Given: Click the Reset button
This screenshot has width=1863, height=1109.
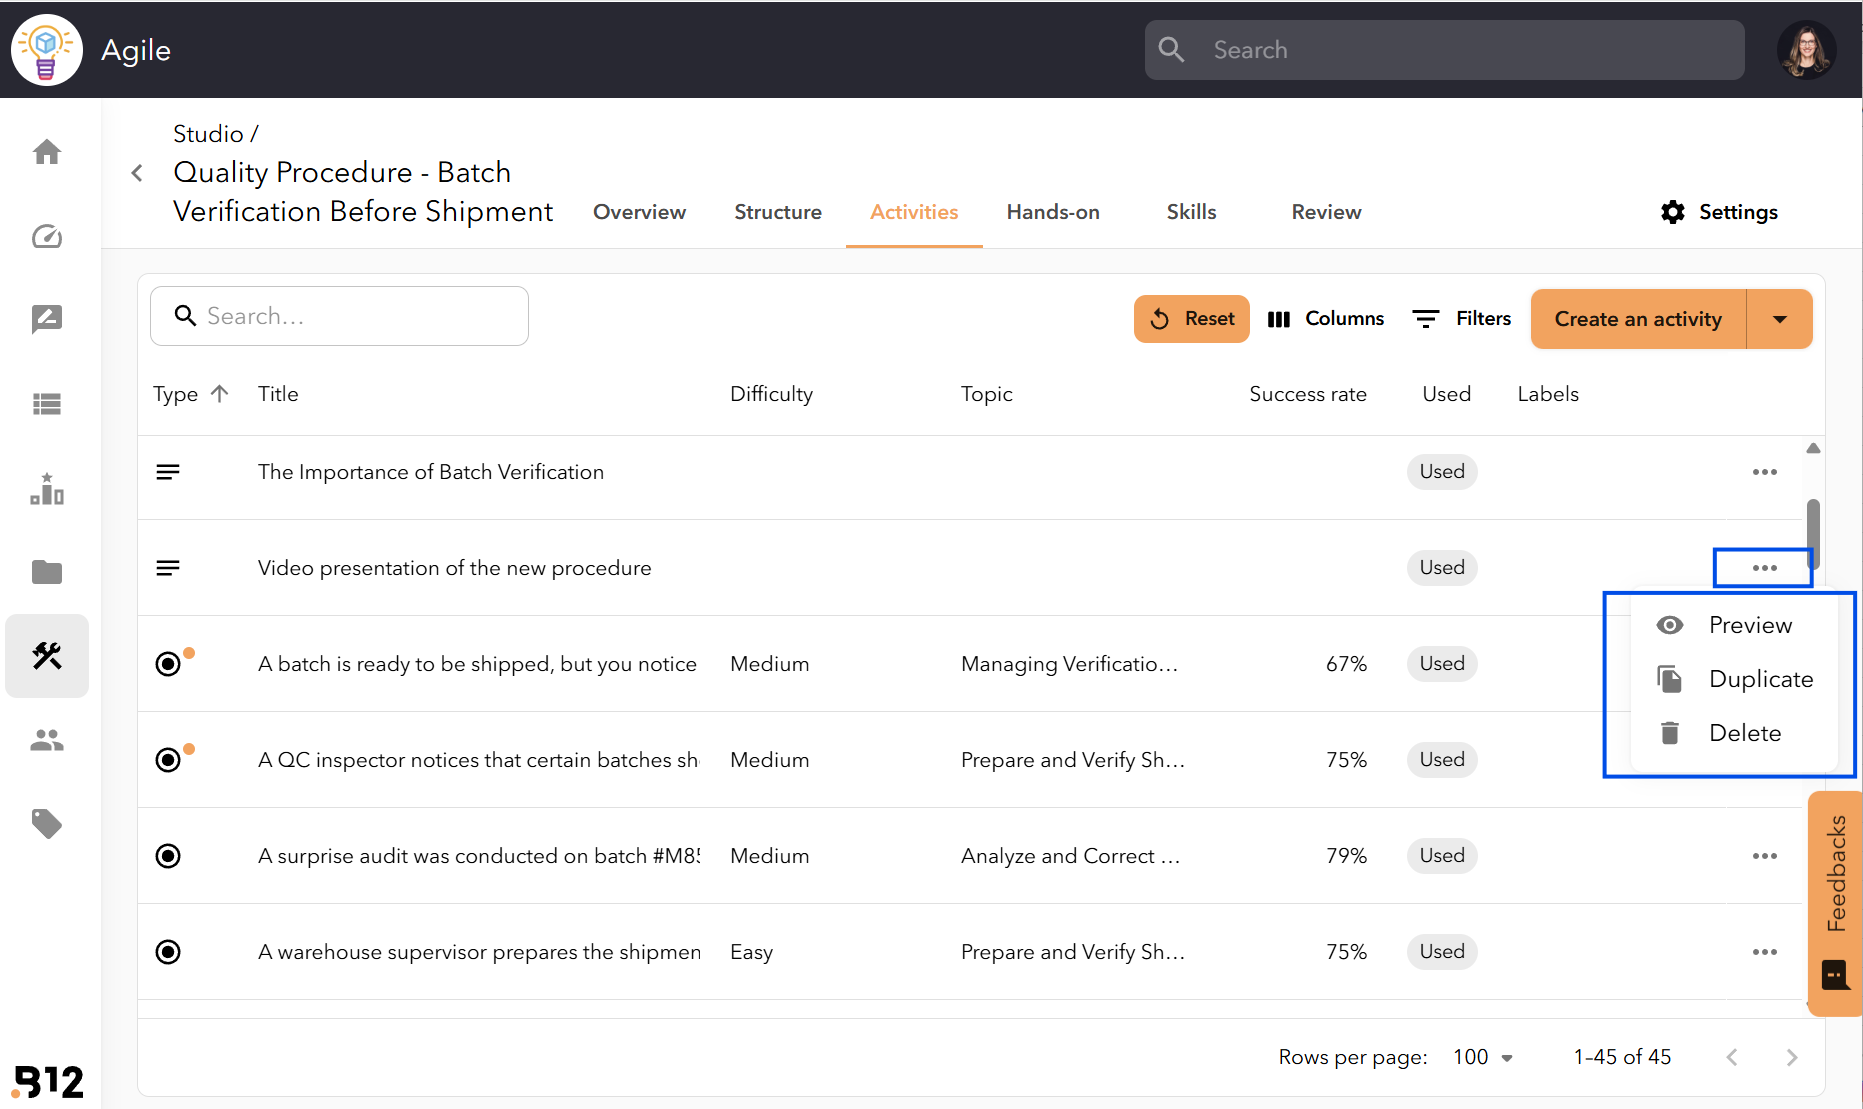Looking at the screenshot, I should point(1191,319).
